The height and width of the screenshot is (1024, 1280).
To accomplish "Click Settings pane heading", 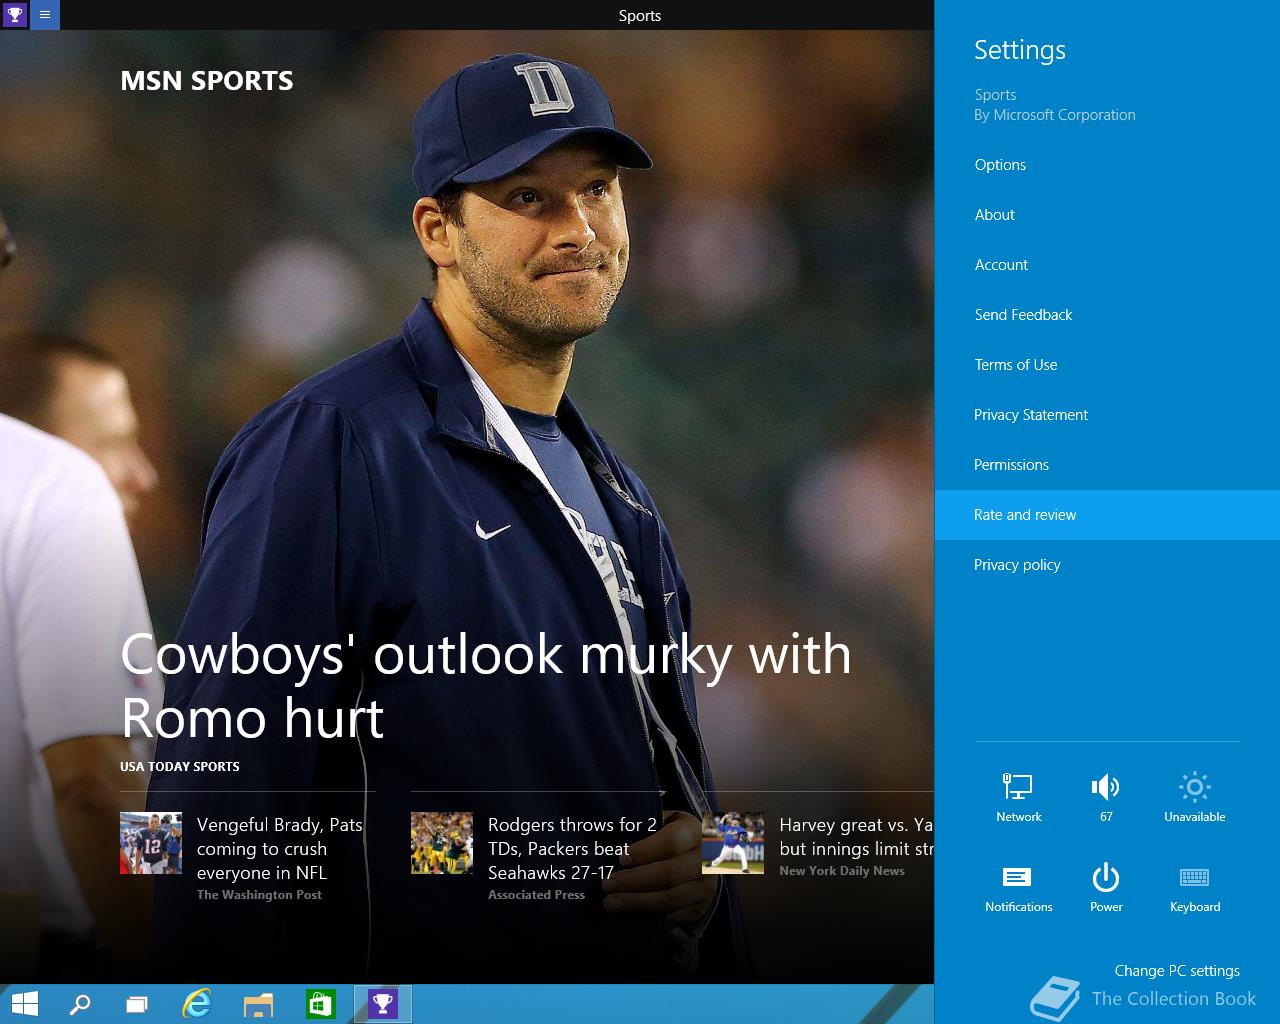I will click(1020, 50).
